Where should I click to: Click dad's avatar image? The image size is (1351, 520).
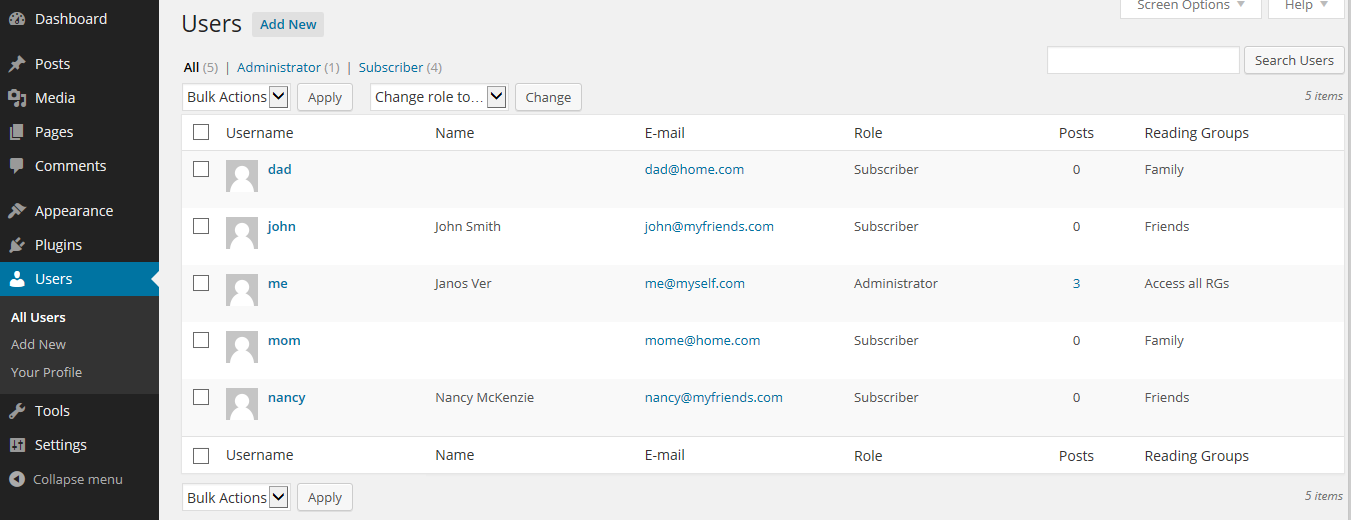pos(242,176)
